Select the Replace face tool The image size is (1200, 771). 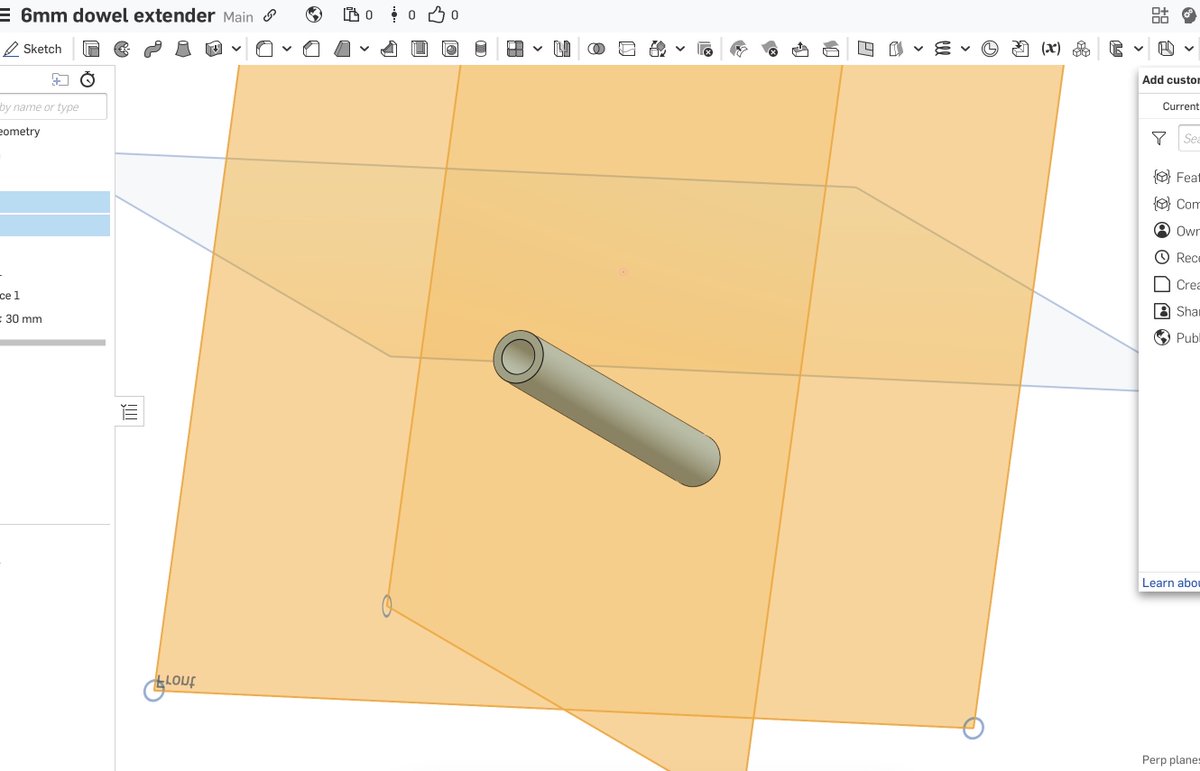(x=831, y=48)
